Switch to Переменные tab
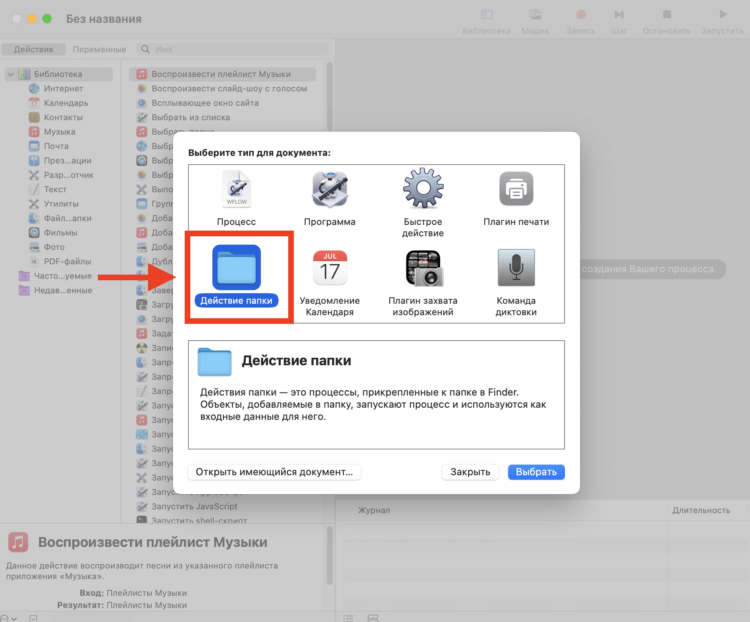This screenshot has height=622, width=750. point(99,49)
